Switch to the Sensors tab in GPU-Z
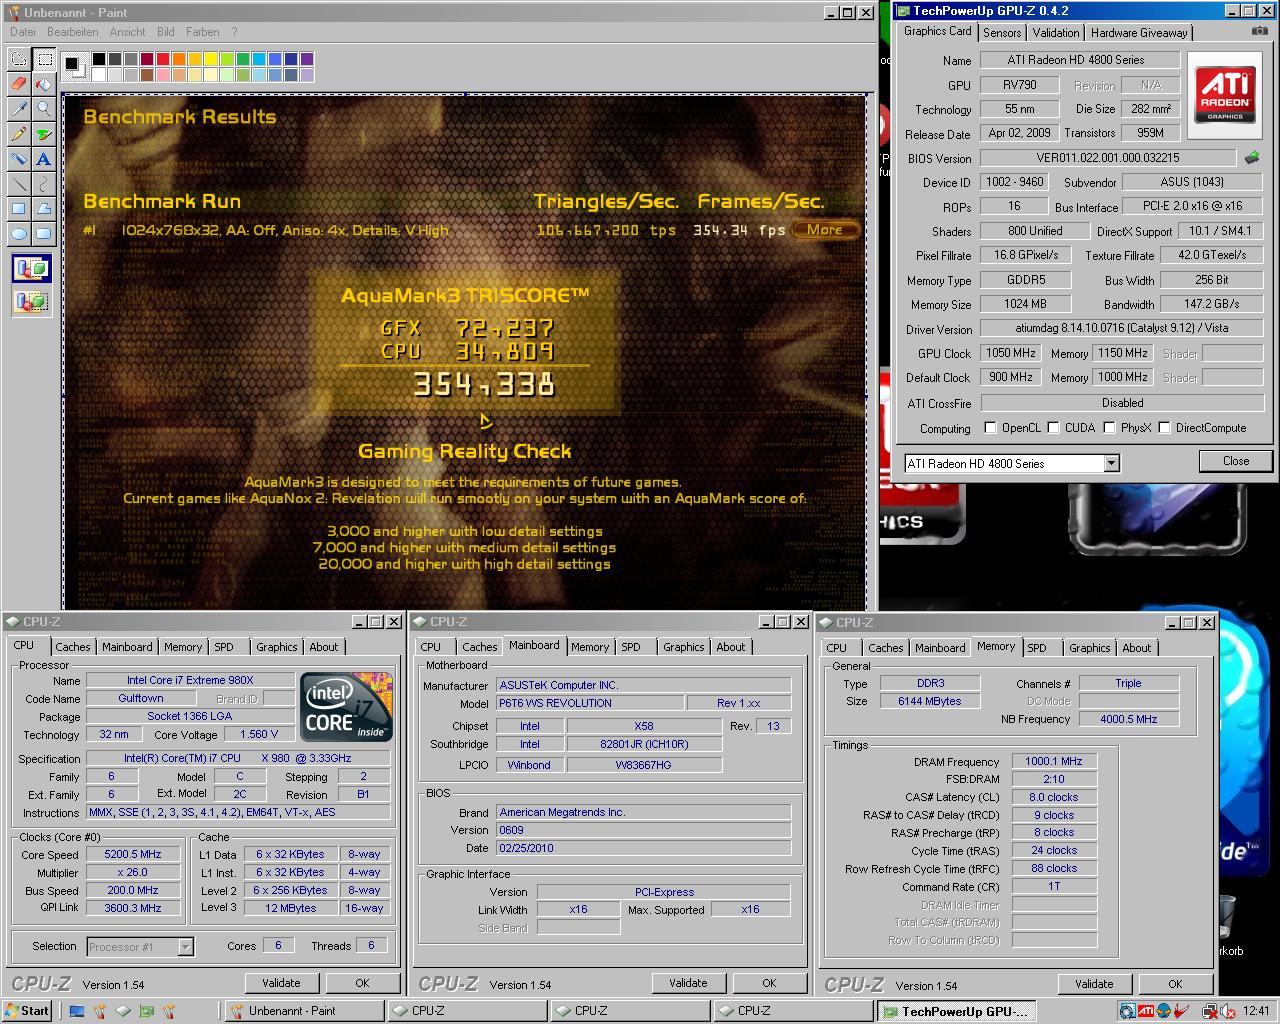This screenshot has width=1280, height=1024. pyautogui.click(x=1002, y=33)
